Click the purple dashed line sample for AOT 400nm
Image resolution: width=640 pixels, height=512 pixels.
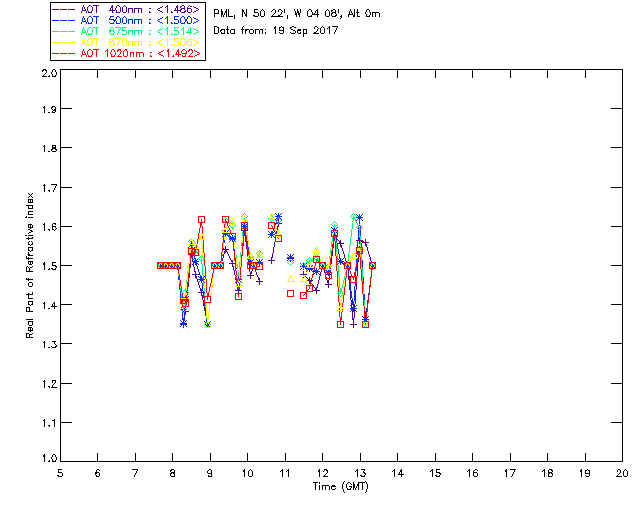pos(63,9)
